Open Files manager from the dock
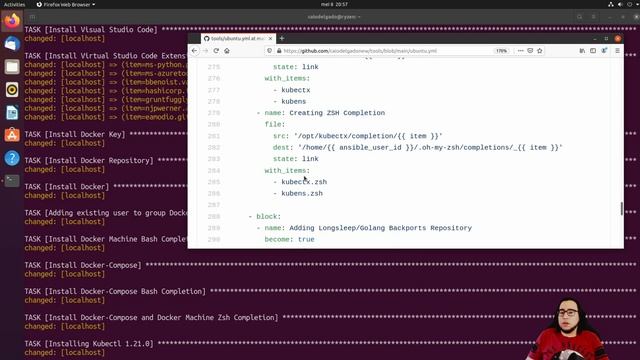This screenshot has height=360, width=640. click(12, 67)
